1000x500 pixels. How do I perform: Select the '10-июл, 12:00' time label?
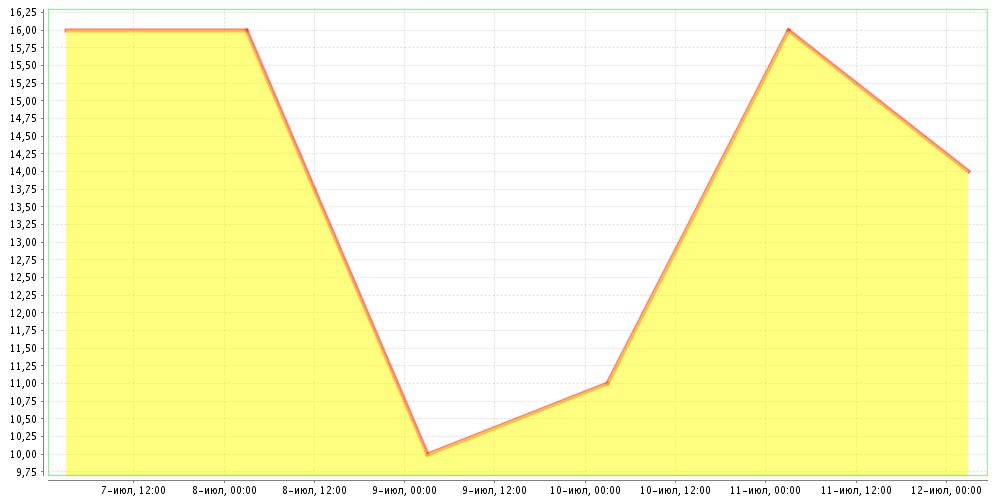tap(675, 490)
